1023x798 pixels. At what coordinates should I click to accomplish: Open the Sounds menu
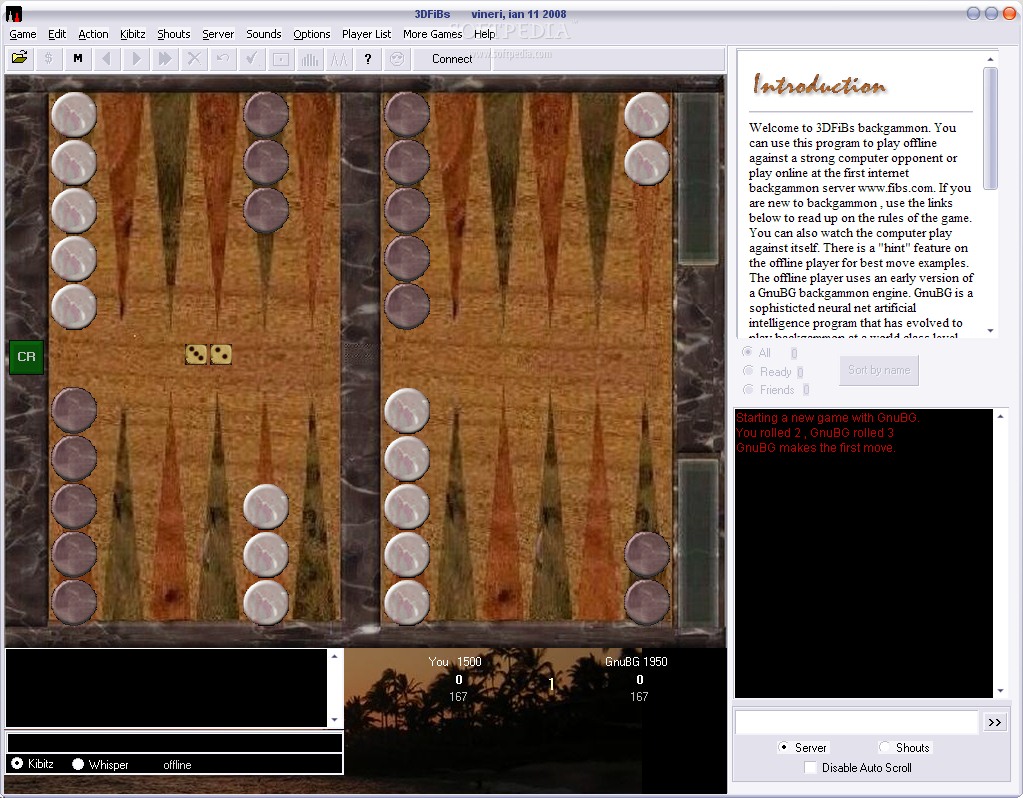tap(264, 34)
